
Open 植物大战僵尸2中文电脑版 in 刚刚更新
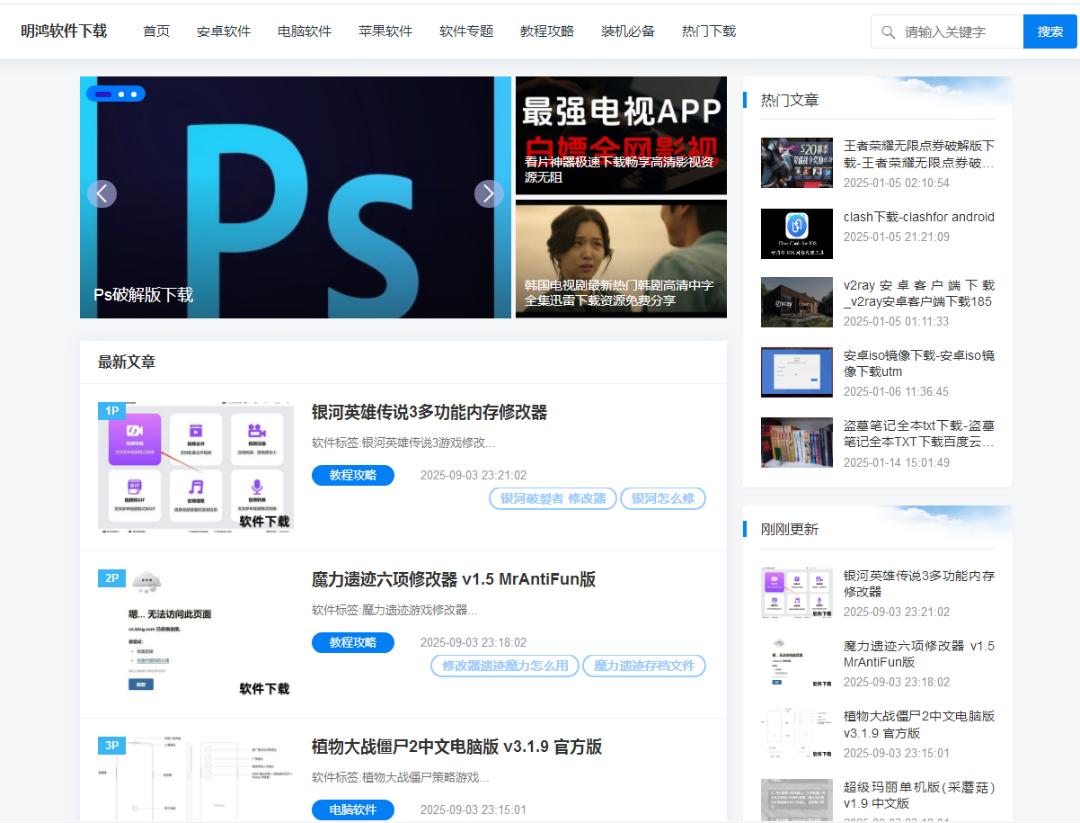pos(919,725)
